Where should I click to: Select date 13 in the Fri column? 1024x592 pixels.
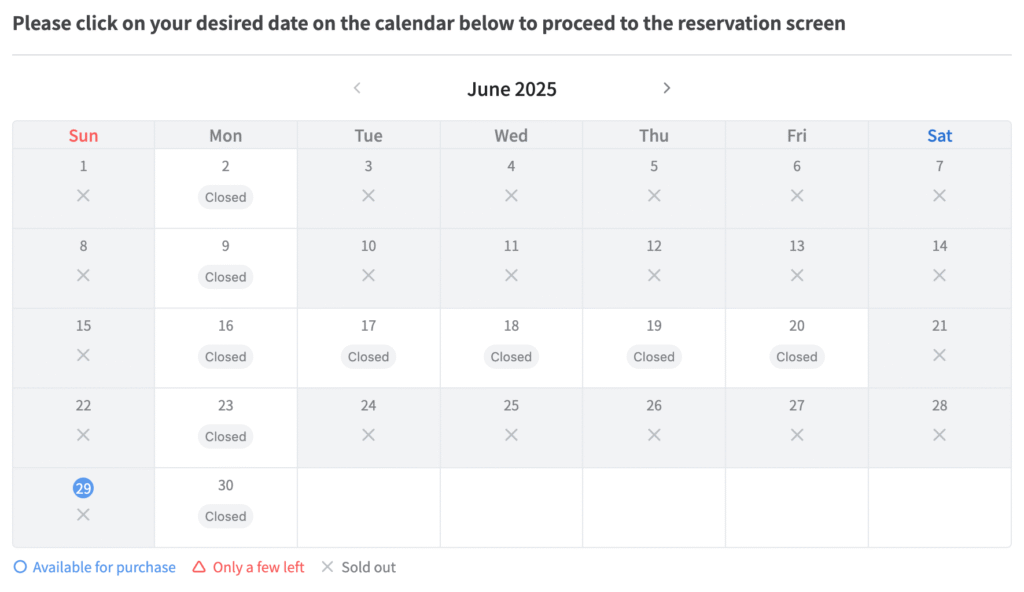tap(797, 246)
